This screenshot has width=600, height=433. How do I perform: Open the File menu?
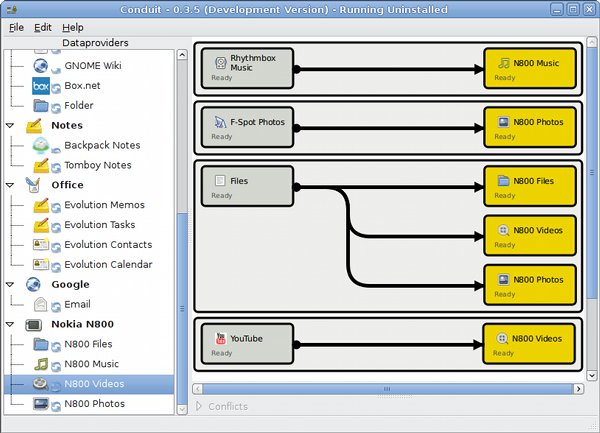click(16, 28)
